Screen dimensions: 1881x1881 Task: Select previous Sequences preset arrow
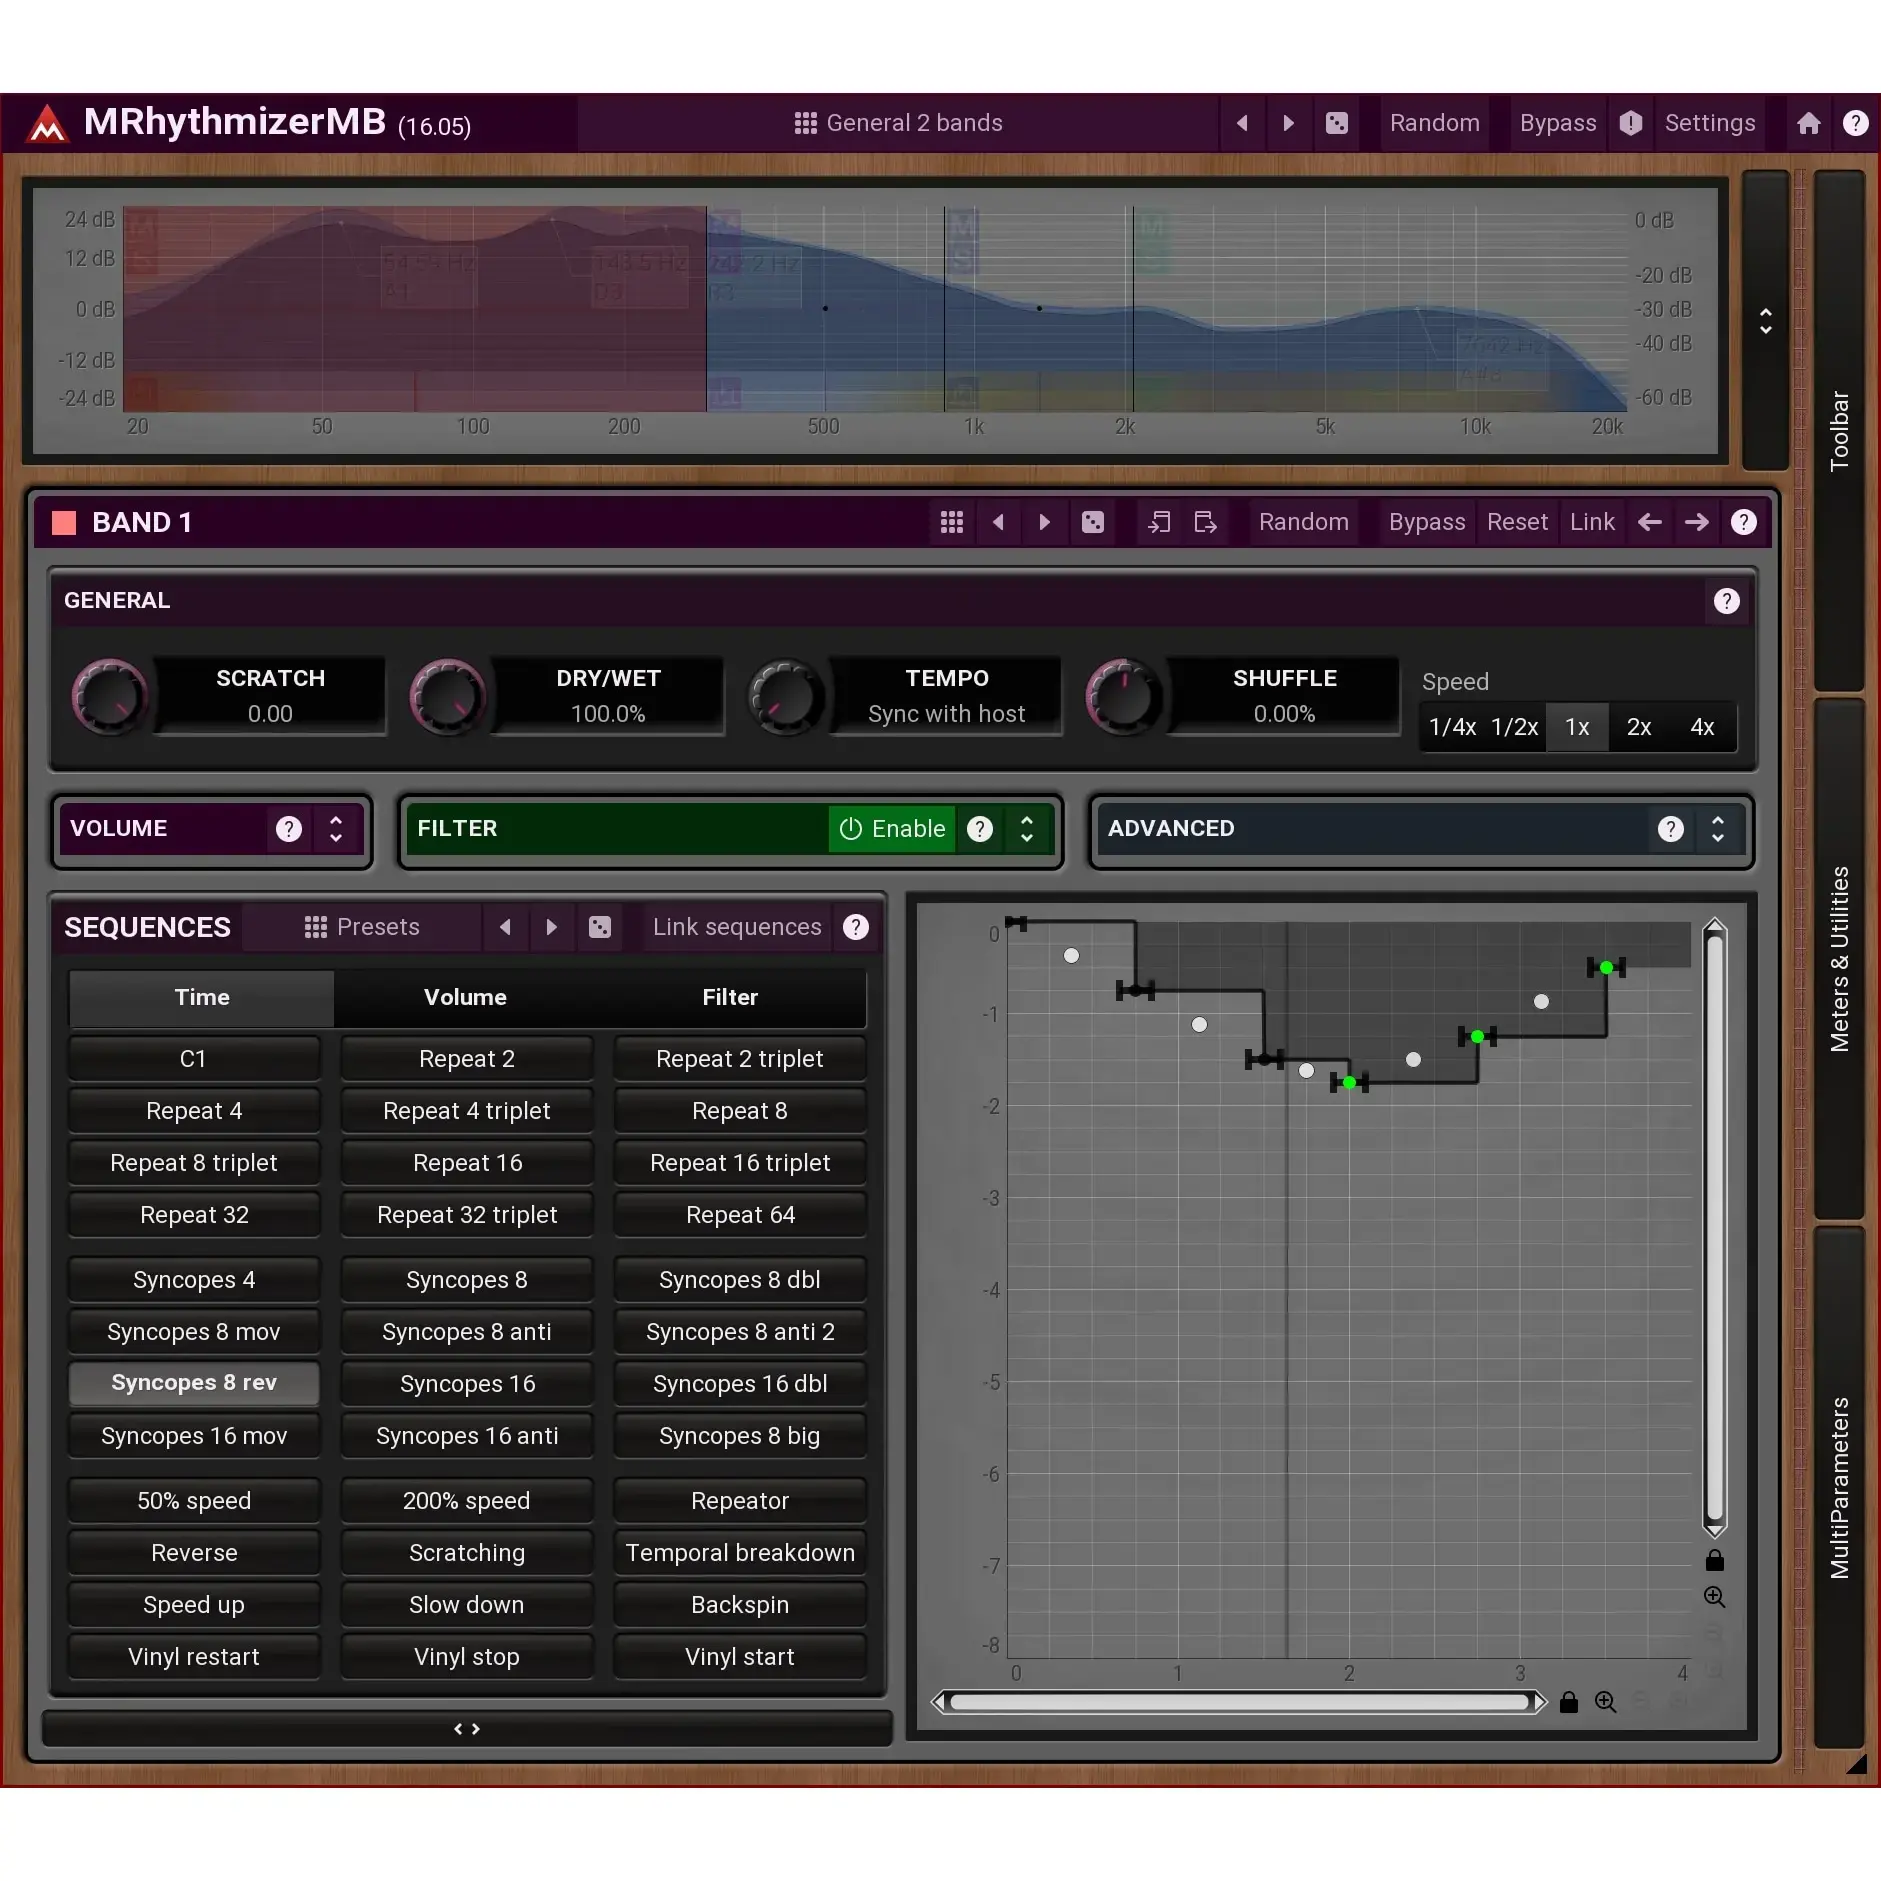pyautogui.click(x=506, y=927)
